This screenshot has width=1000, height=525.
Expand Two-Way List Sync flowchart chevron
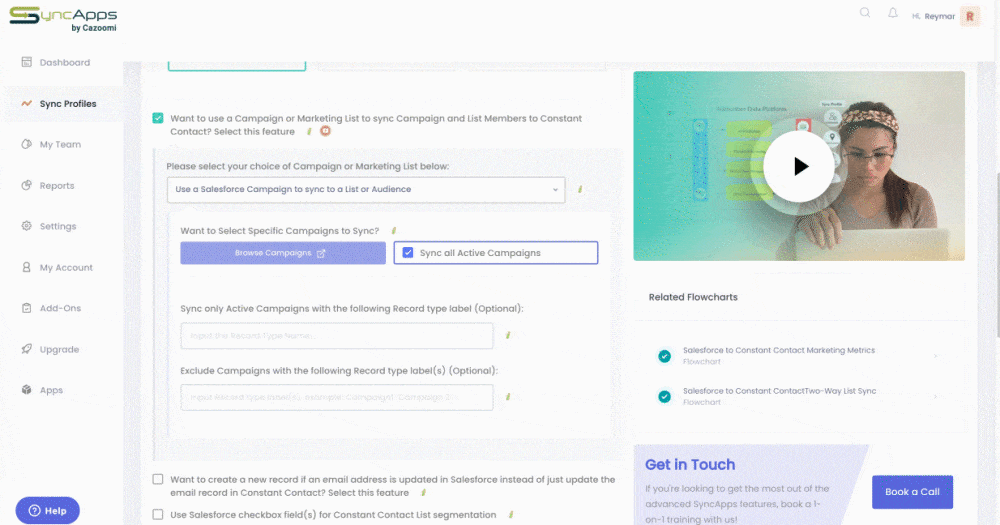pos(936,397)
